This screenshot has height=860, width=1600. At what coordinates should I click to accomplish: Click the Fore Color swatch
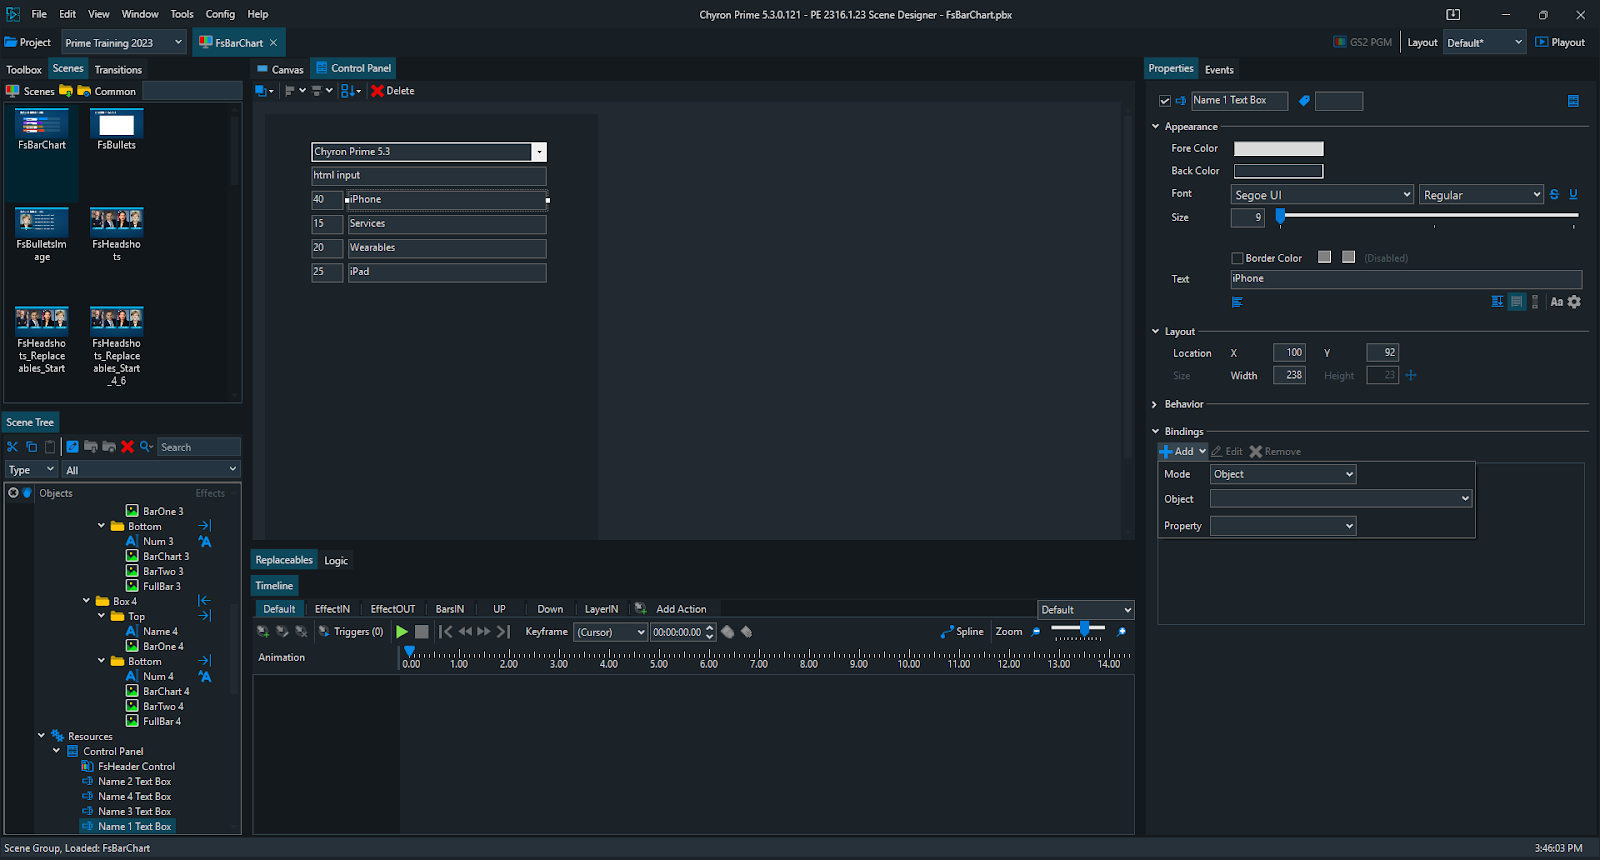(x=1278, y=149)
